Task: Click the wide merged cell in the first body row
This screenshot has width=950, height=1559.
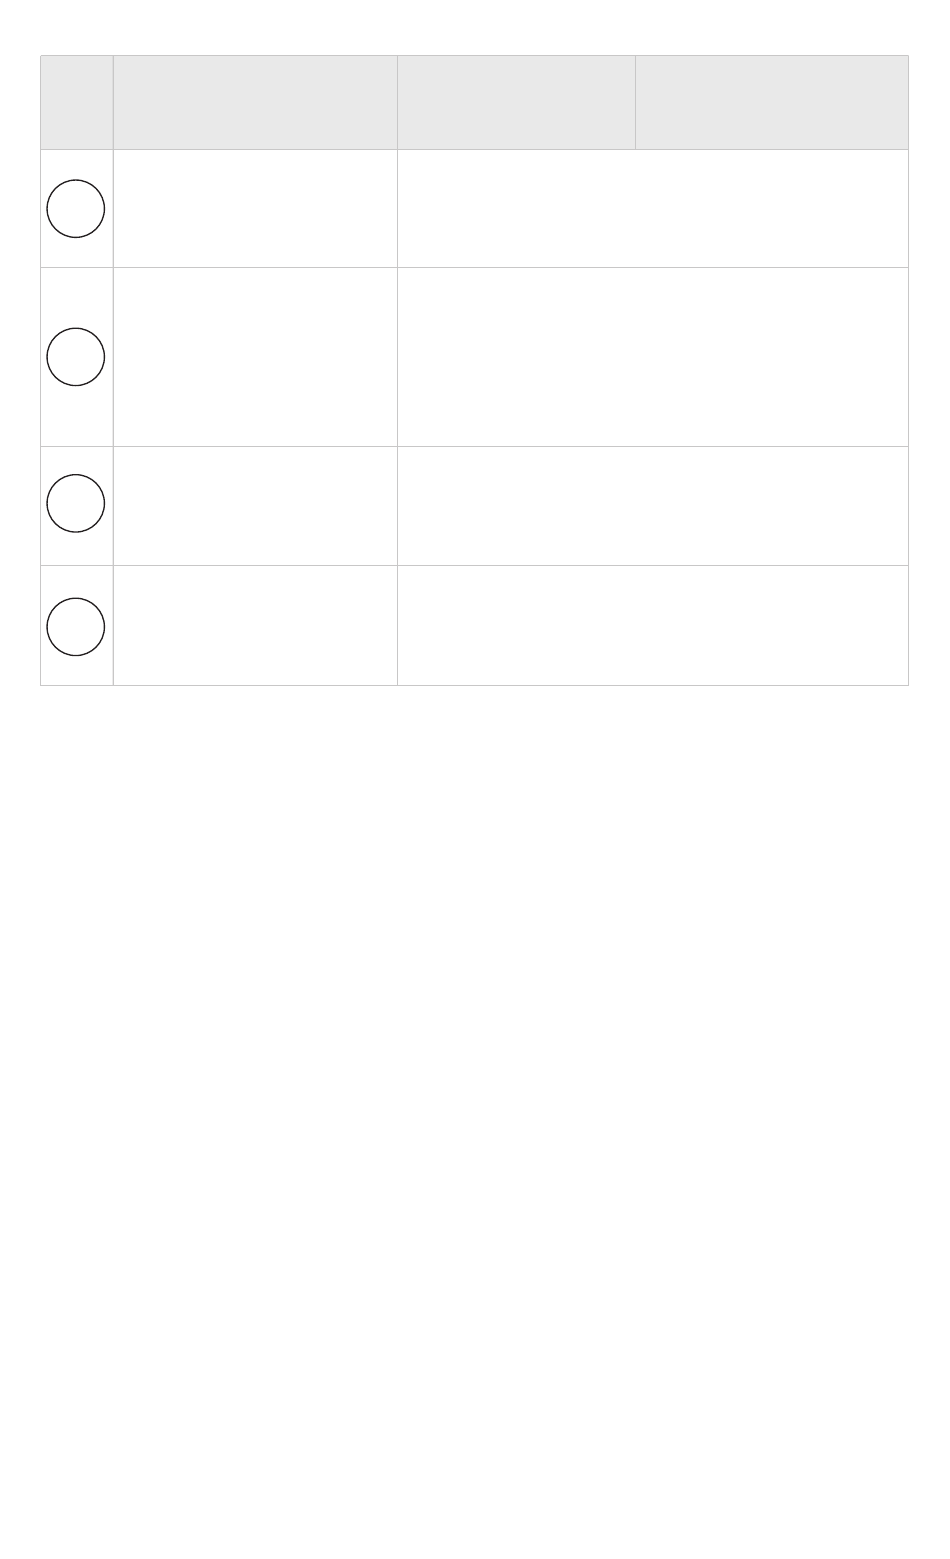Action: (x=653, y=208)
